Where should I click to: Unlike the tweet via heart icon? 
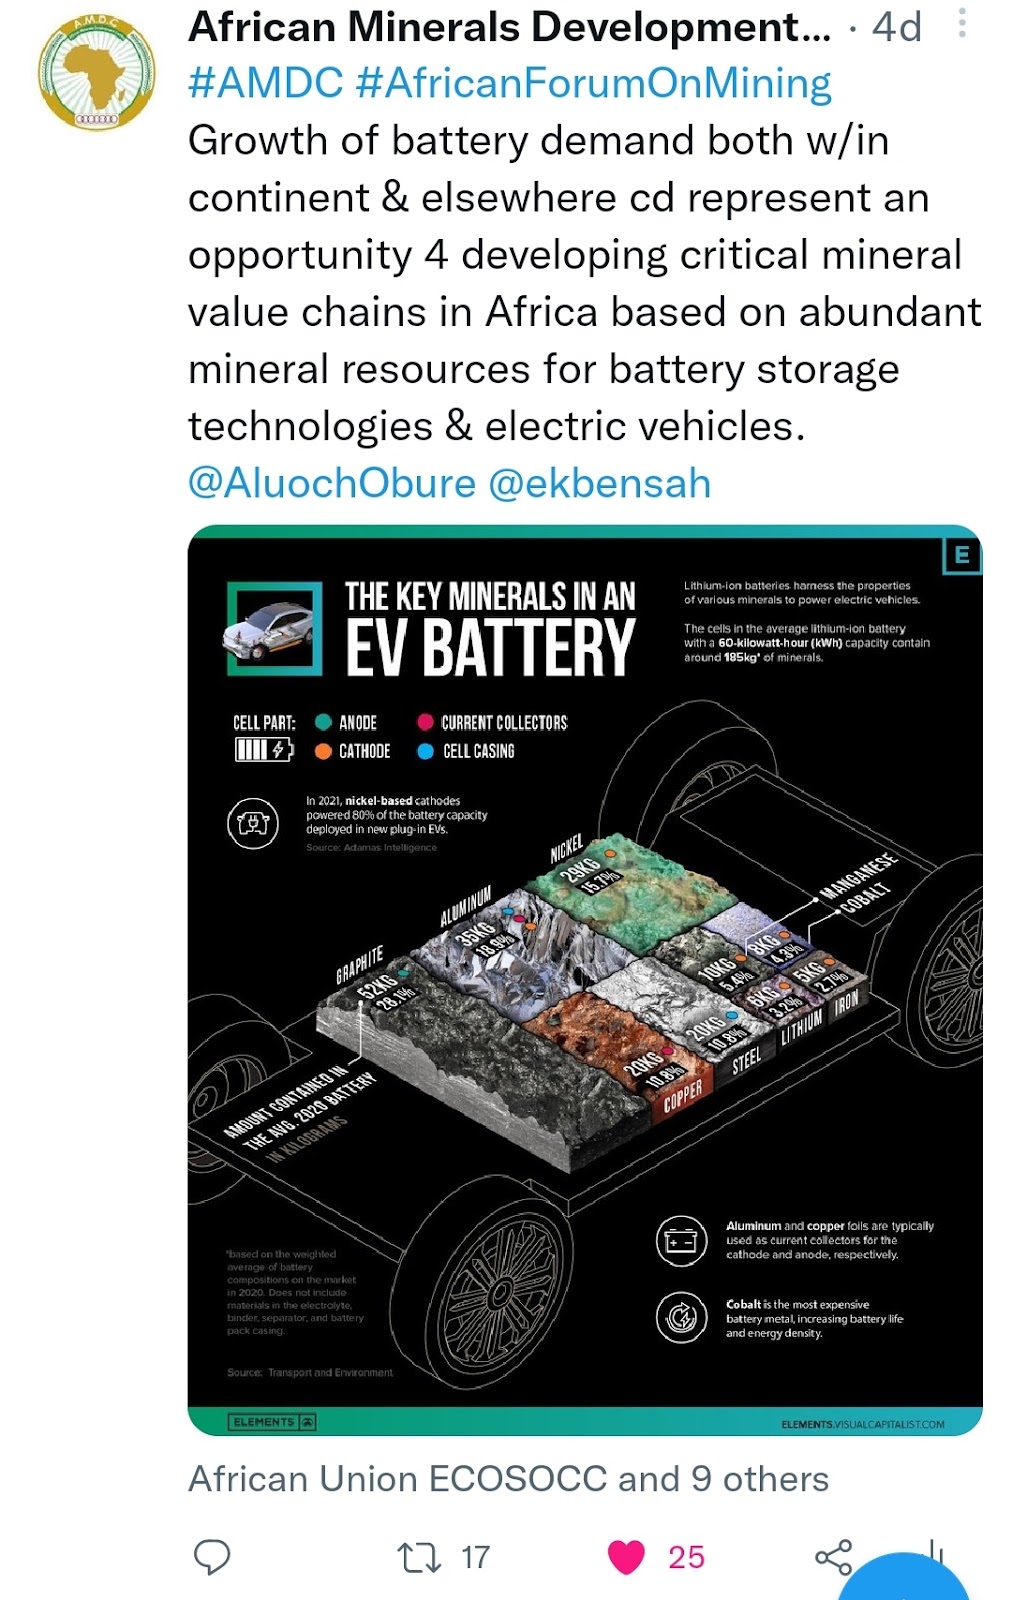pos(627,1557)
